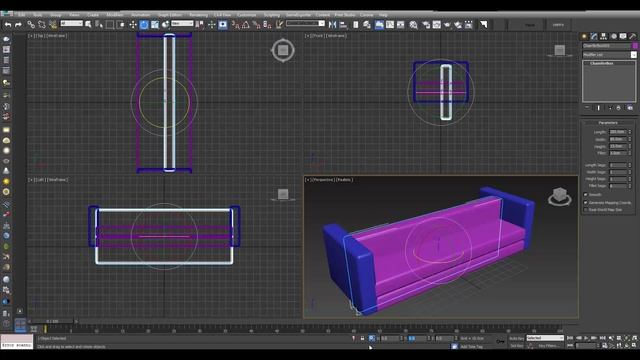Select ChamferBox entry in modifier stack
Viewport: 640px width, 360px height.
tap(602, 64)
